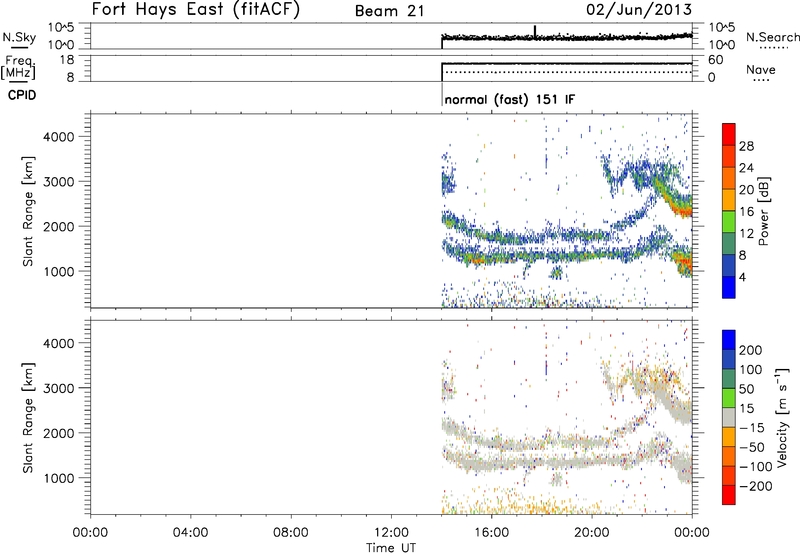The height and width of the screenshot is (554, 800).
Task: Click the 'Time UT' axis title
Action: [x=391, y=548]
